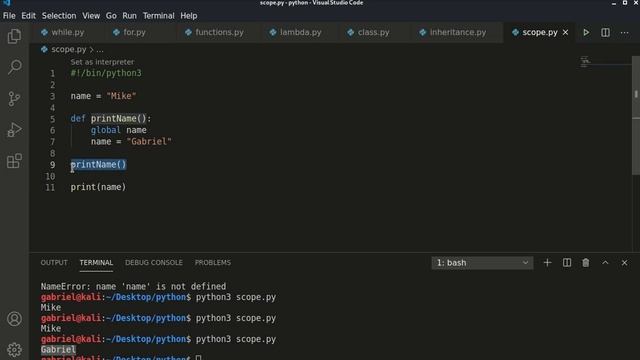
Task: Open the Run and Debug view
Action: pos(14,130)
